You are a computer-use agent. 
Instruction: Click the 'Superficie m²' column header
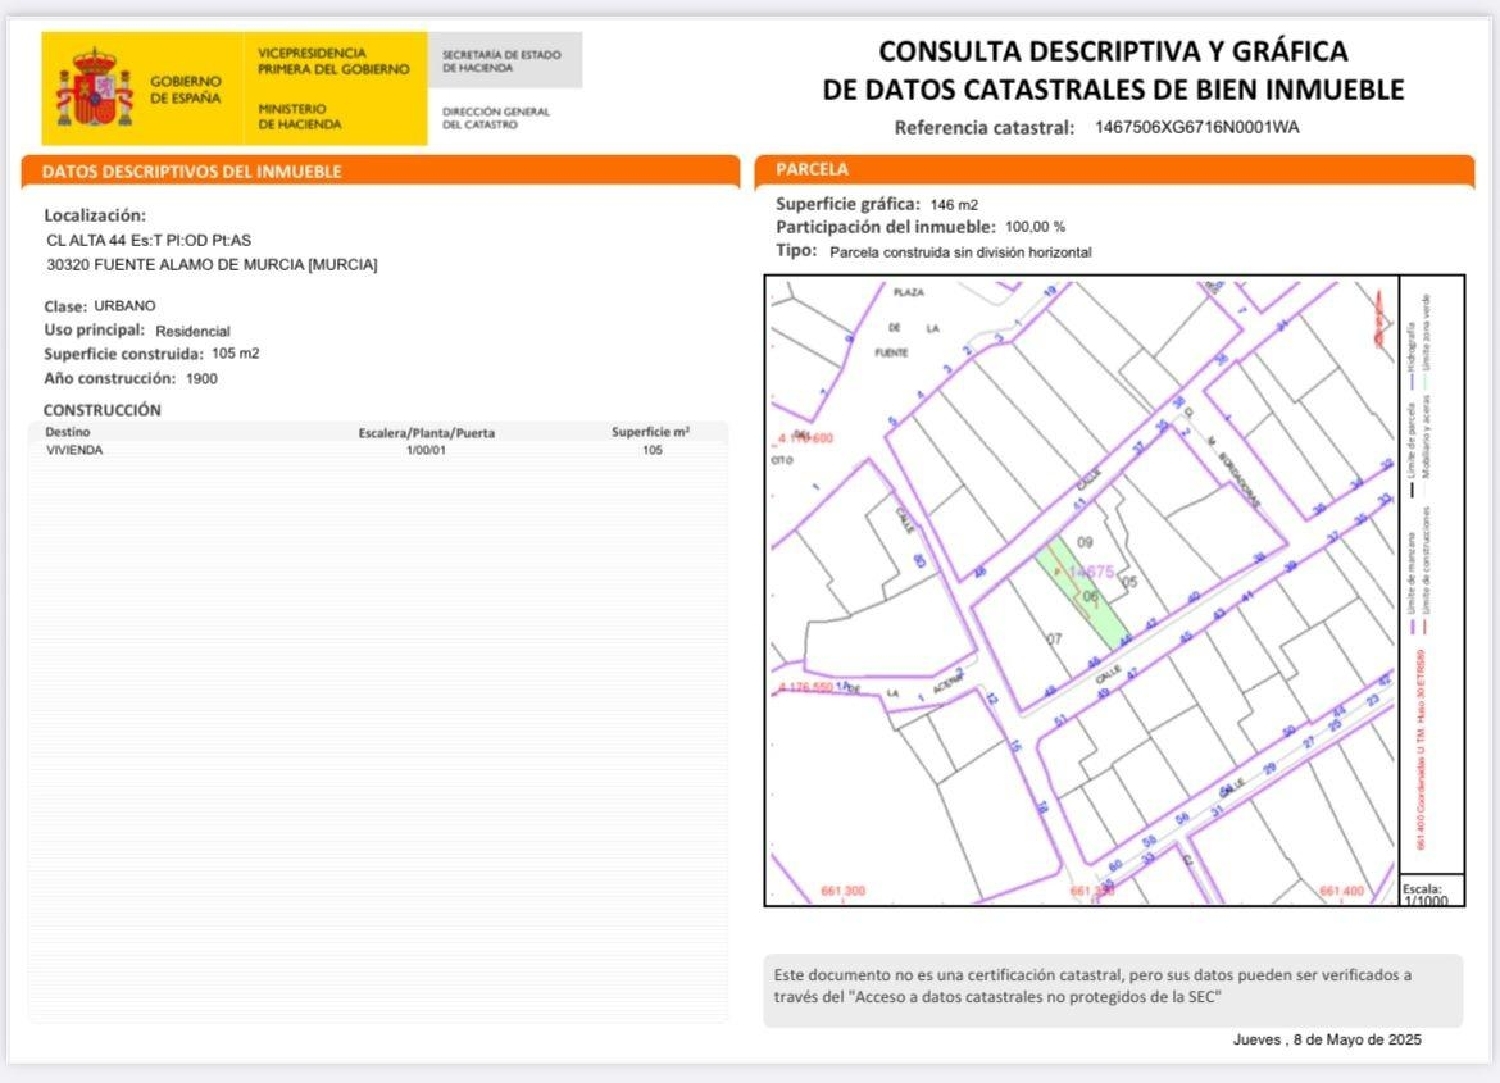coord(651,432)
